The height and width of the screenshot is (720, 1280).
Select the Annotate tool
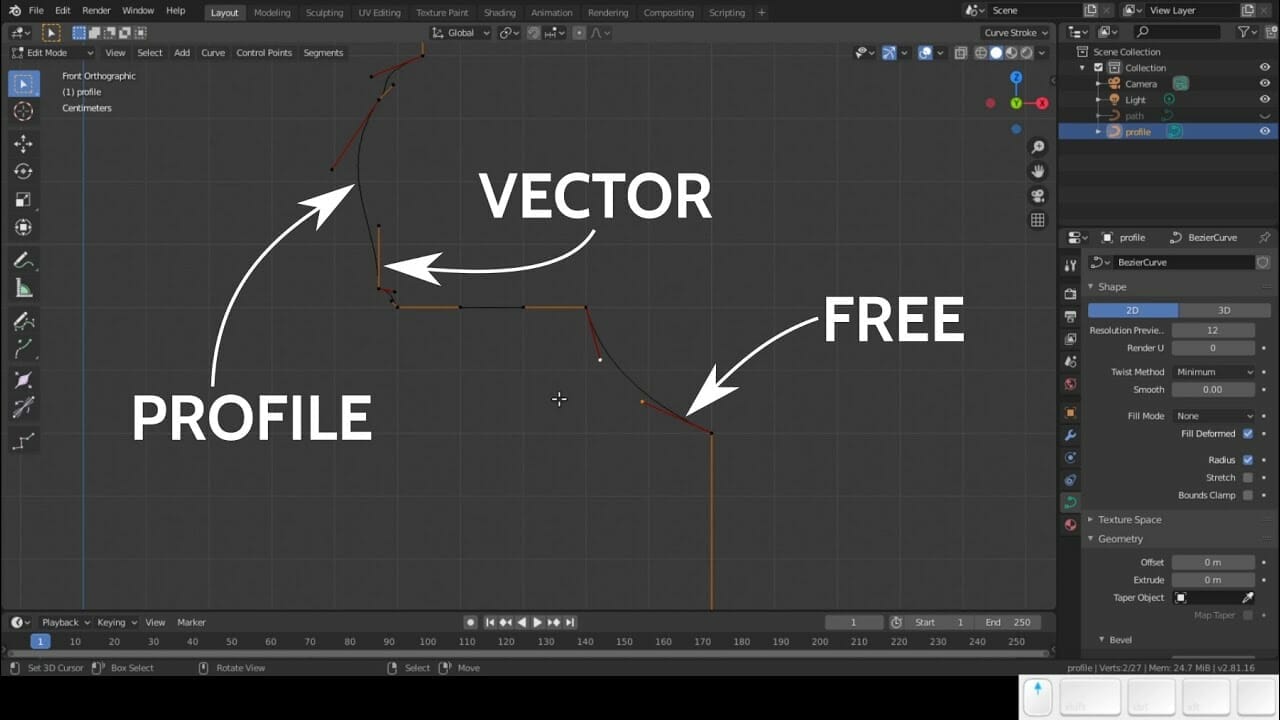click(24, 260)
